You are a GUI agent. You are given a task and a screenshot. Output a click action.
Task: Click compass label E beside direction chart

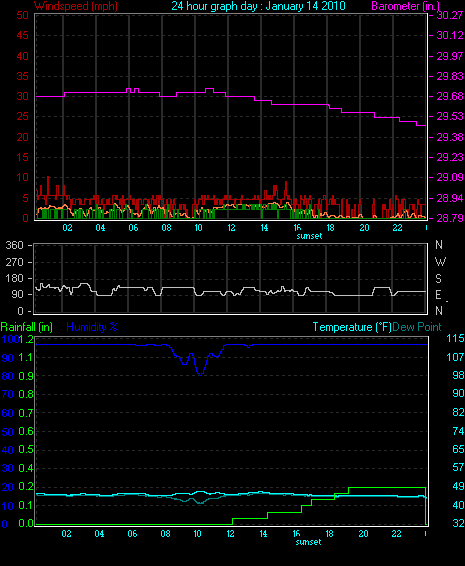point(438,295)
